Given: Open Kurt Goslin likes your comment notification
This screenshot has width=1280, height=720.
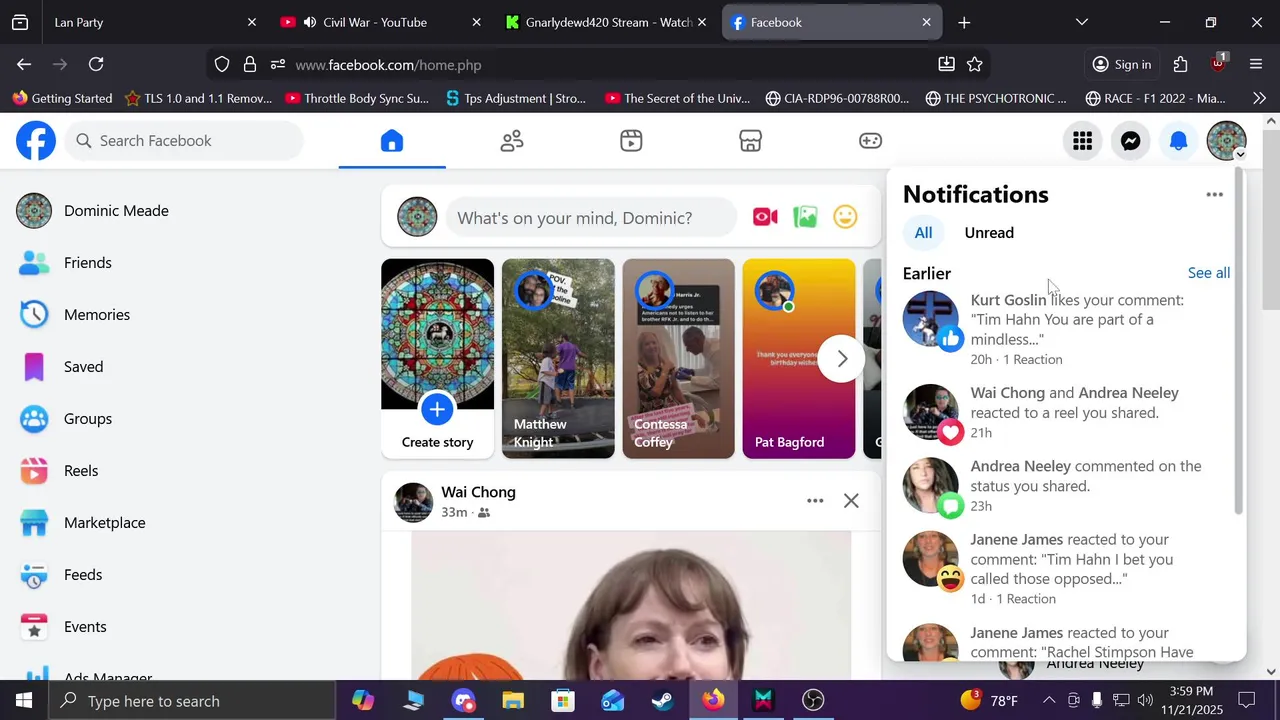Looking at the screenshot, I should tap(1066, 329).
